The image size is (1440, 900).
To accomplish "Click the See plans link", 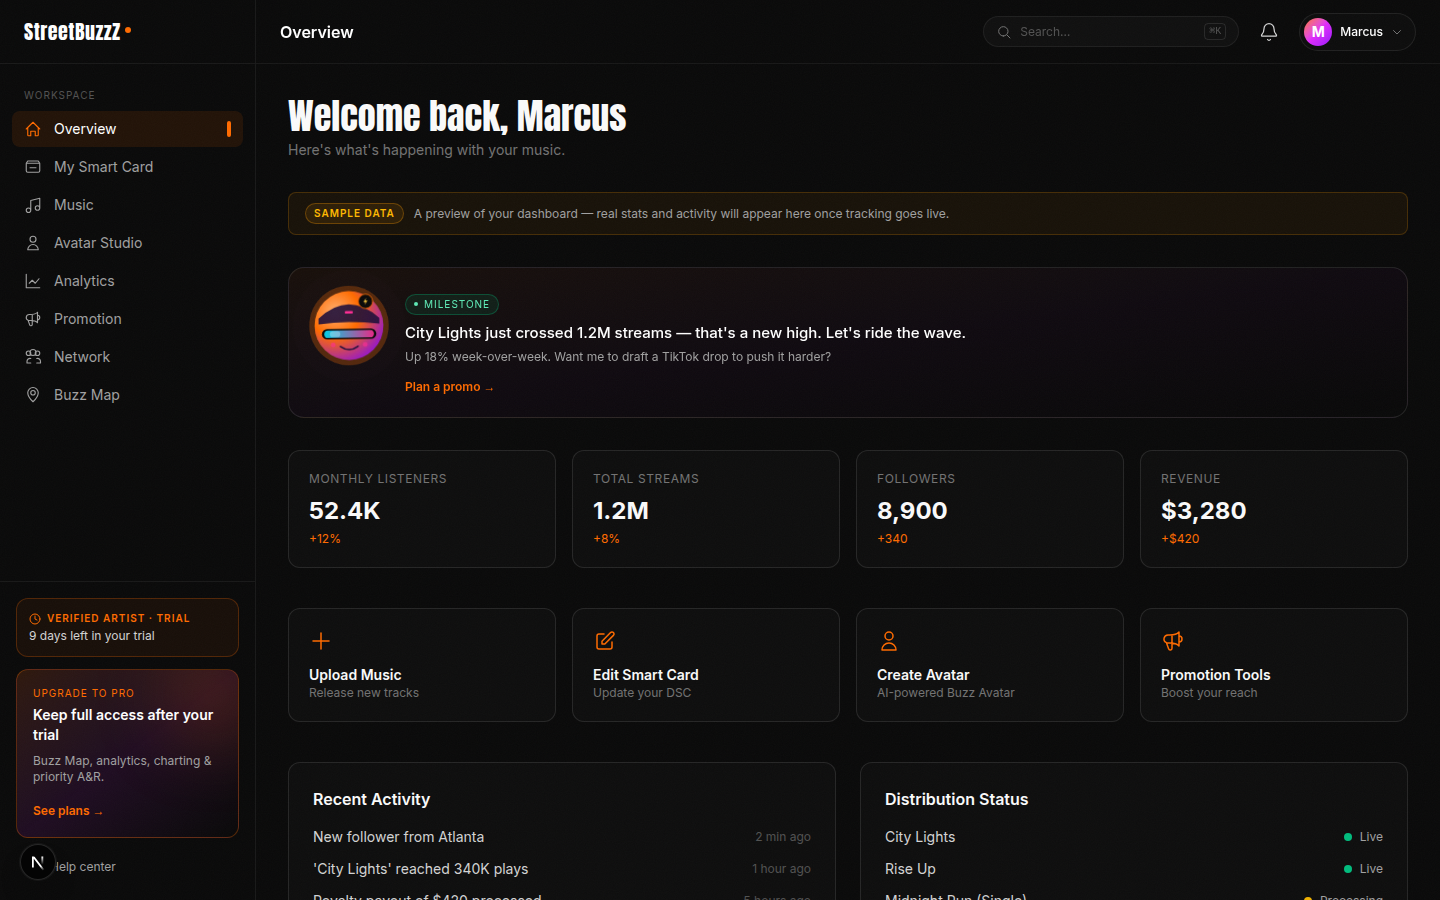I will pos(68,811).
